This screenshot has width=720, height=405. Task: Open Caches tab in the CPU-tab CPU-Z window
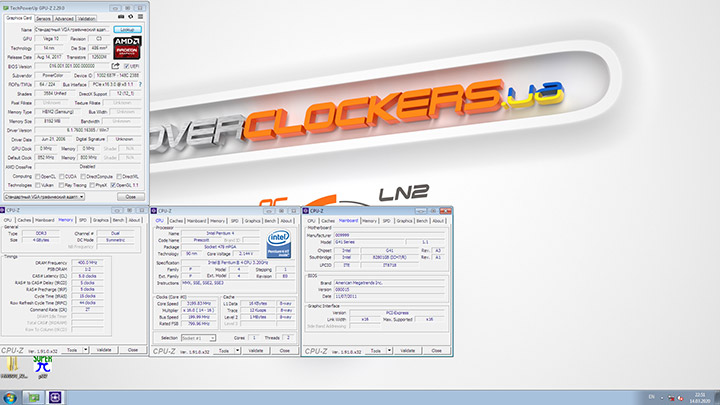[176, 221]
